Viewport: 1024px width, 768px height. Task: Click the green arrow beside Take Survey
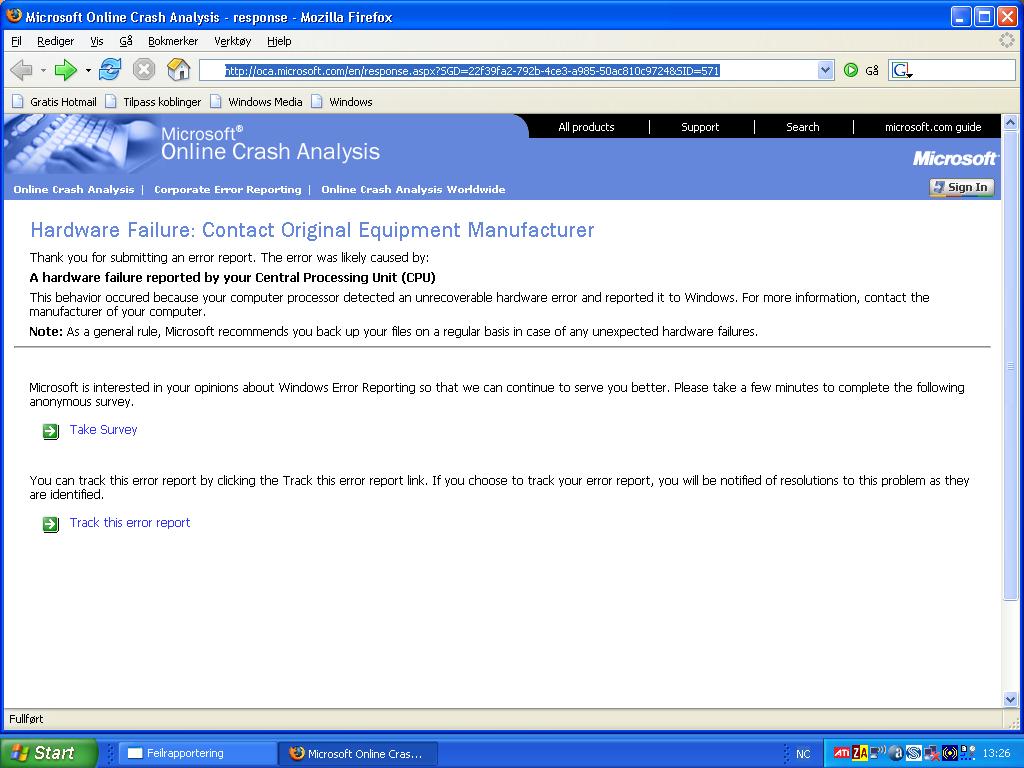tap(50, 431)
